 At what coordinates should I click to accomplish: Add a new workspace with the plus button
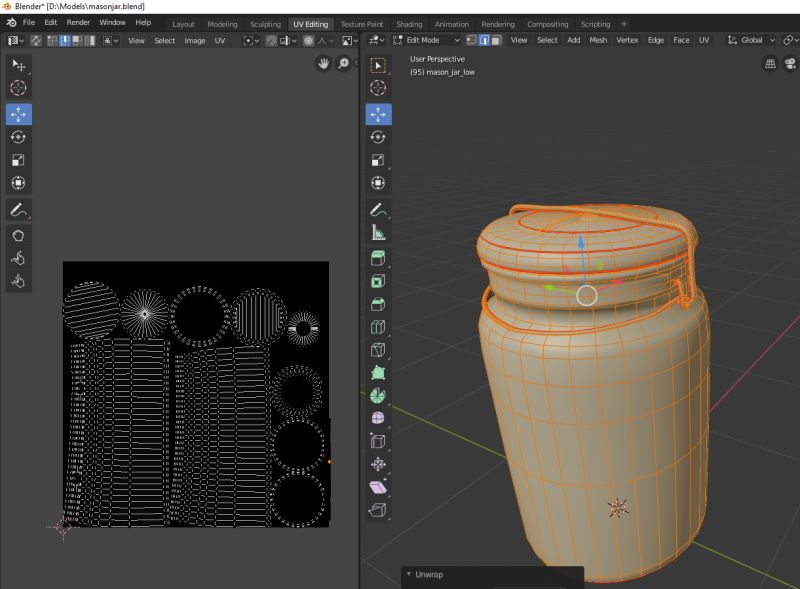626,24
